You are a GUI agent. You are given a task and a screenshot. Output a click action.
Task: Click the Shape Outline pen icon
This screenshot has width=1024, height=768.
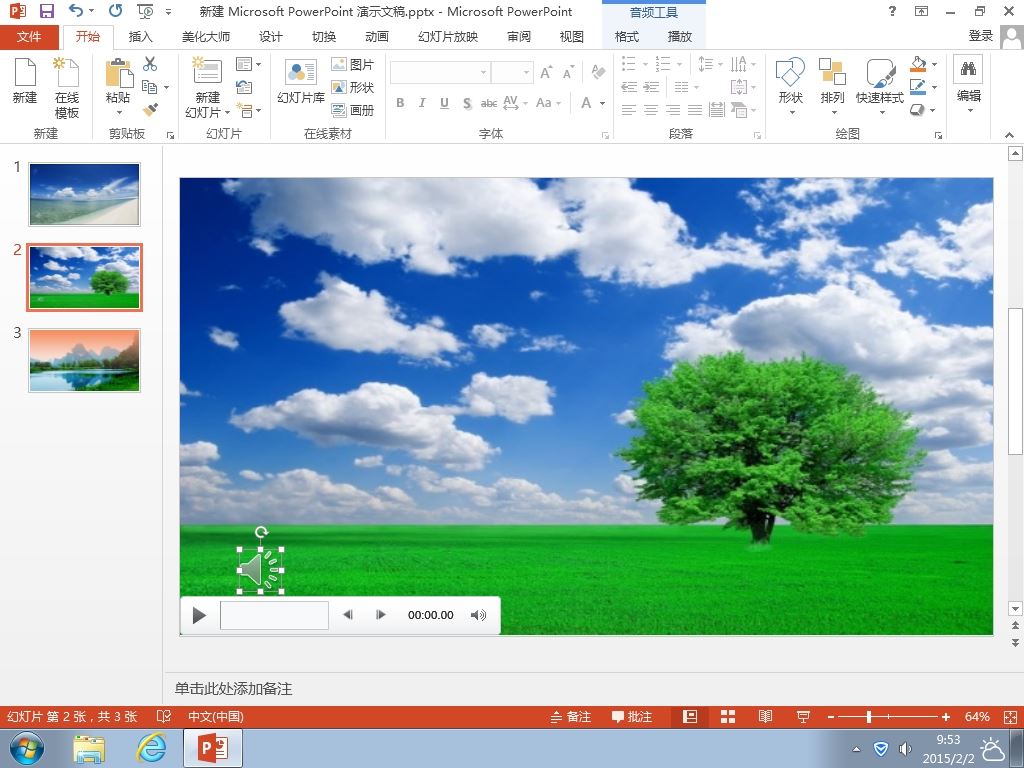click(x=918, y=86)
